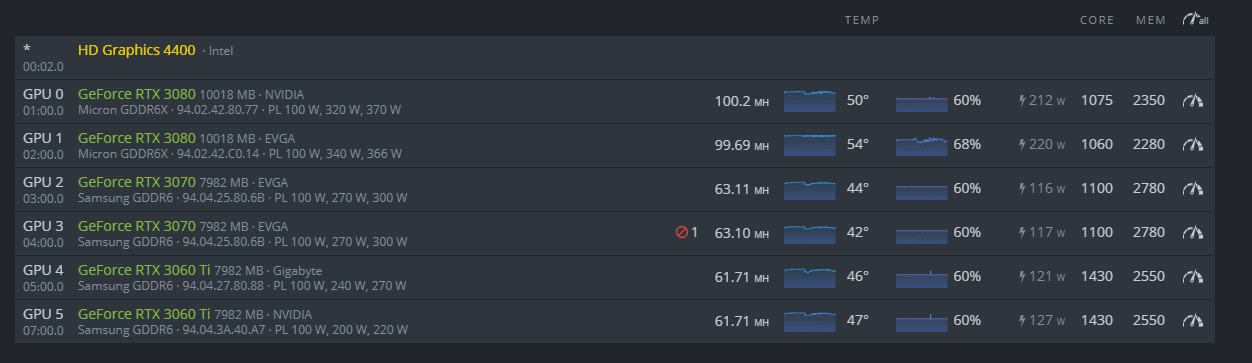Open GPU 2 overclock tuning icon
Image resolution: width=1252 pixels, height=363 pixels.
pos(1192,189)
